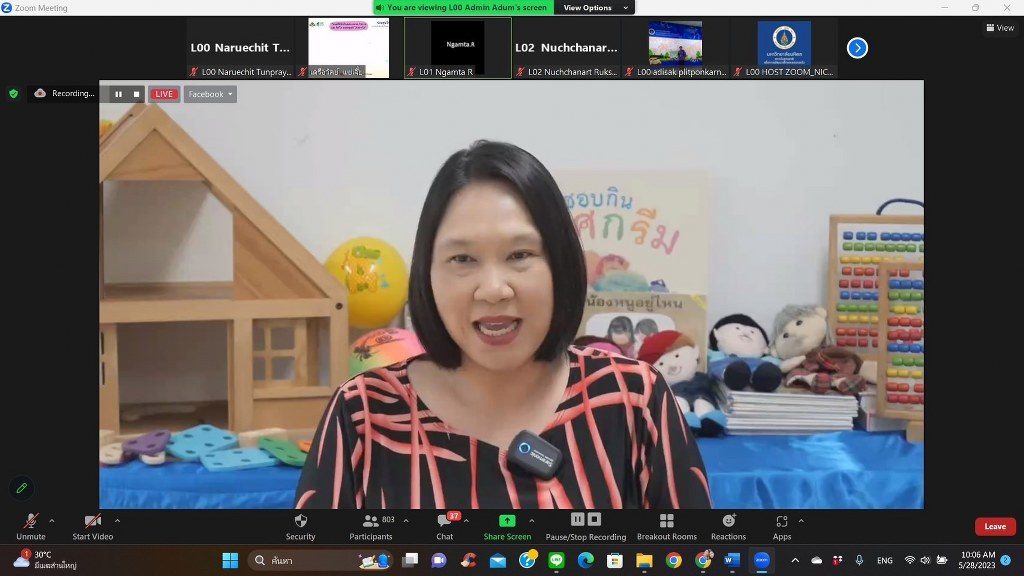The image size is (1024, 576).
Task: Click the green annotation pencil icon
Action: click(21, 488)
